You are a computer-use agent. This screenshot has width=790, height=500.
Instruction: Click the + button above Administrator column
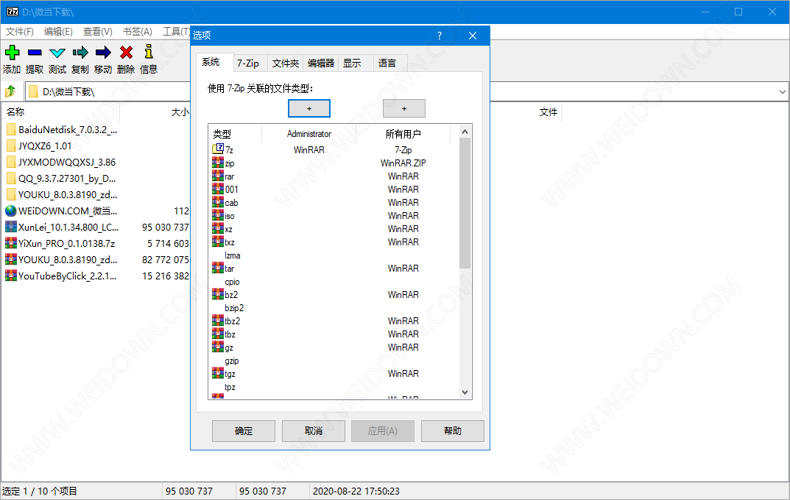tap(309, 108)
